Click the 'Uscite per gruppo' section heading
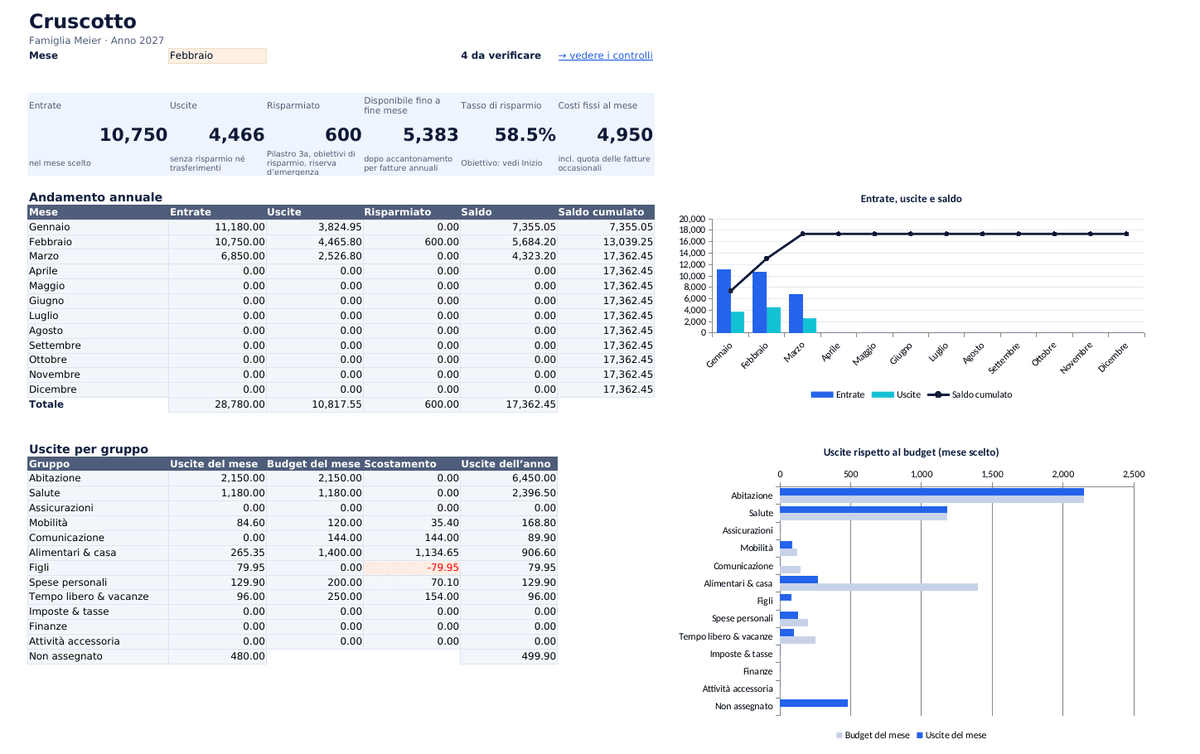The height and width of the screenshot is (754, 1200). [88, 449]
